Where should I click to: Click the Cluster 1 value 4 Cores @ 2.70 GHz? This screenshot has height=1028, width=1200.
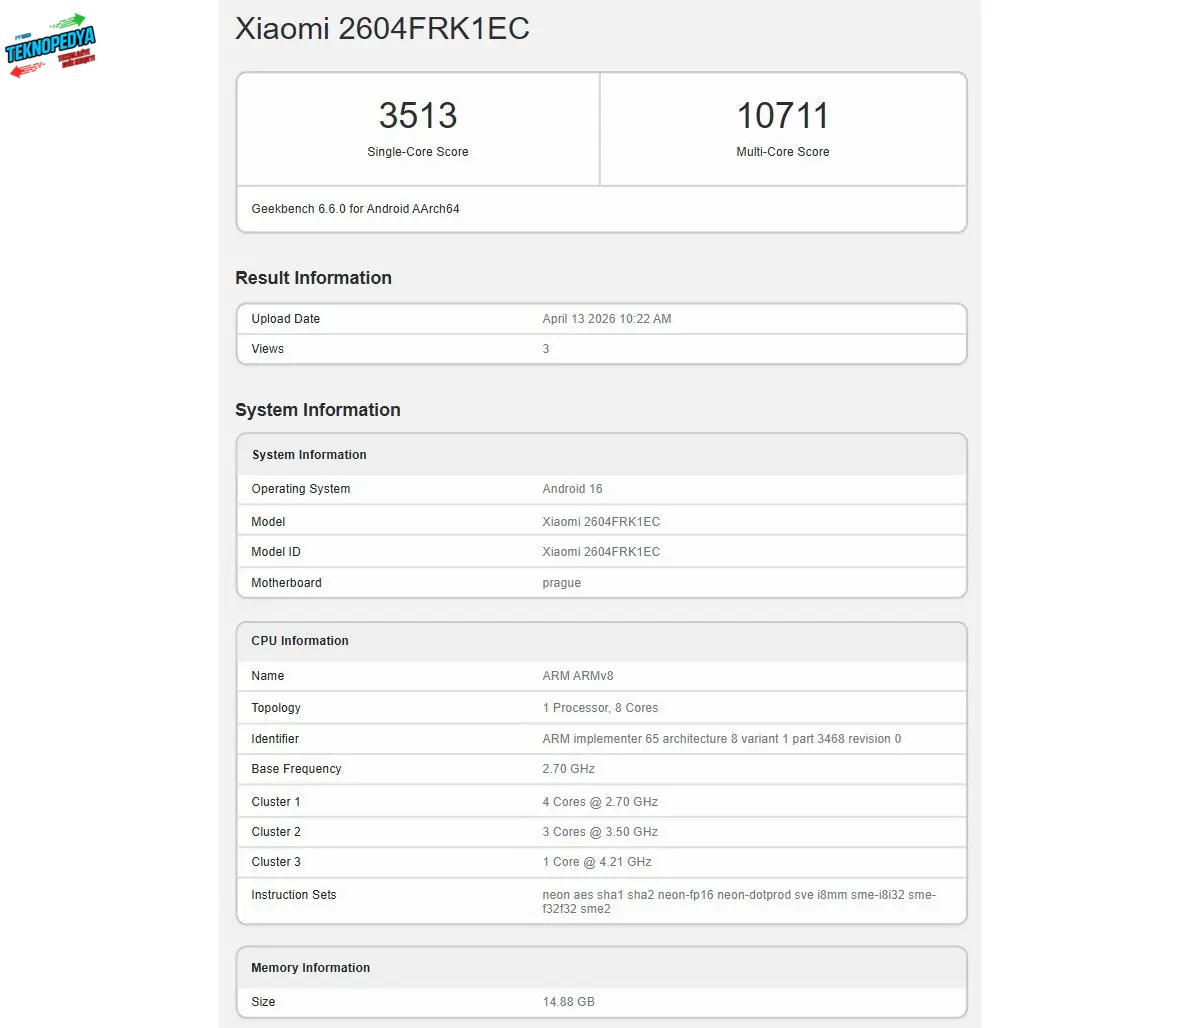(600, 802)
